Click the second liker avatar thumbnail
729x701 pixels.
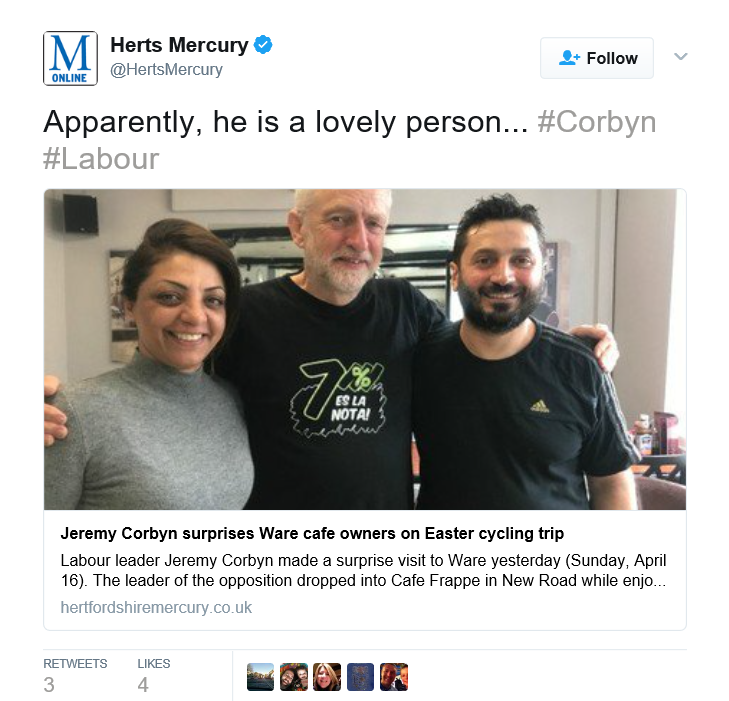click(x=294, y=677)
